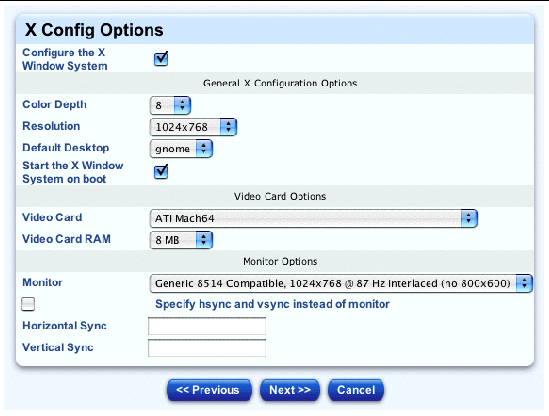The width and height of the screenshot is (549, 416).
Task: Open the Video Card dropdown showing ATI Mach64
Action: click(x=314, y=219)
